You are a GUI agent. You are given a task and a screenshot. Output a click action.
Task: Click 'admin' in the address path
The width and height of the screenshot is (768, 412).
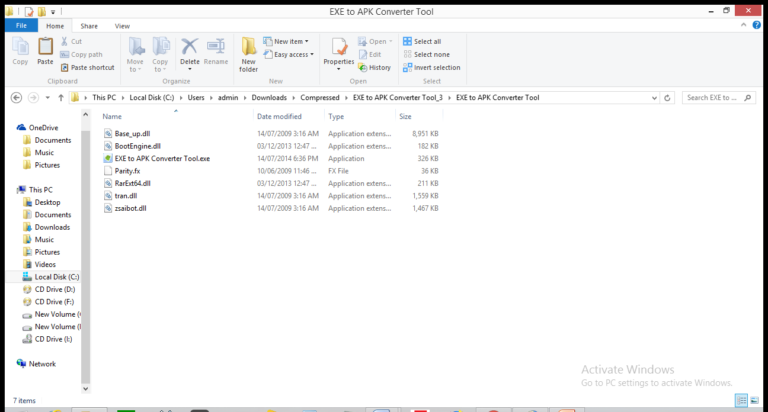228,97
